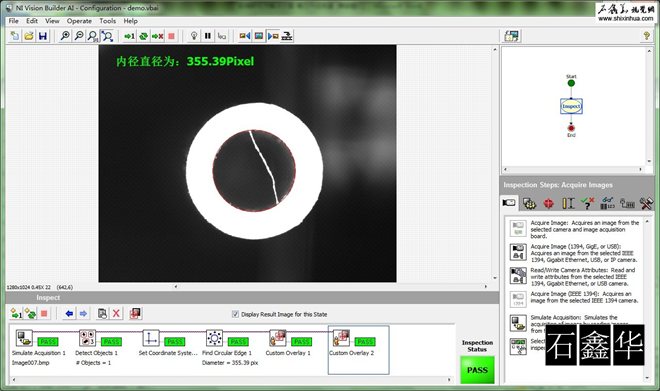Select the Custom Overlay 2 step
This screenshot has width=660, height=391.
(x=358, y=350)
